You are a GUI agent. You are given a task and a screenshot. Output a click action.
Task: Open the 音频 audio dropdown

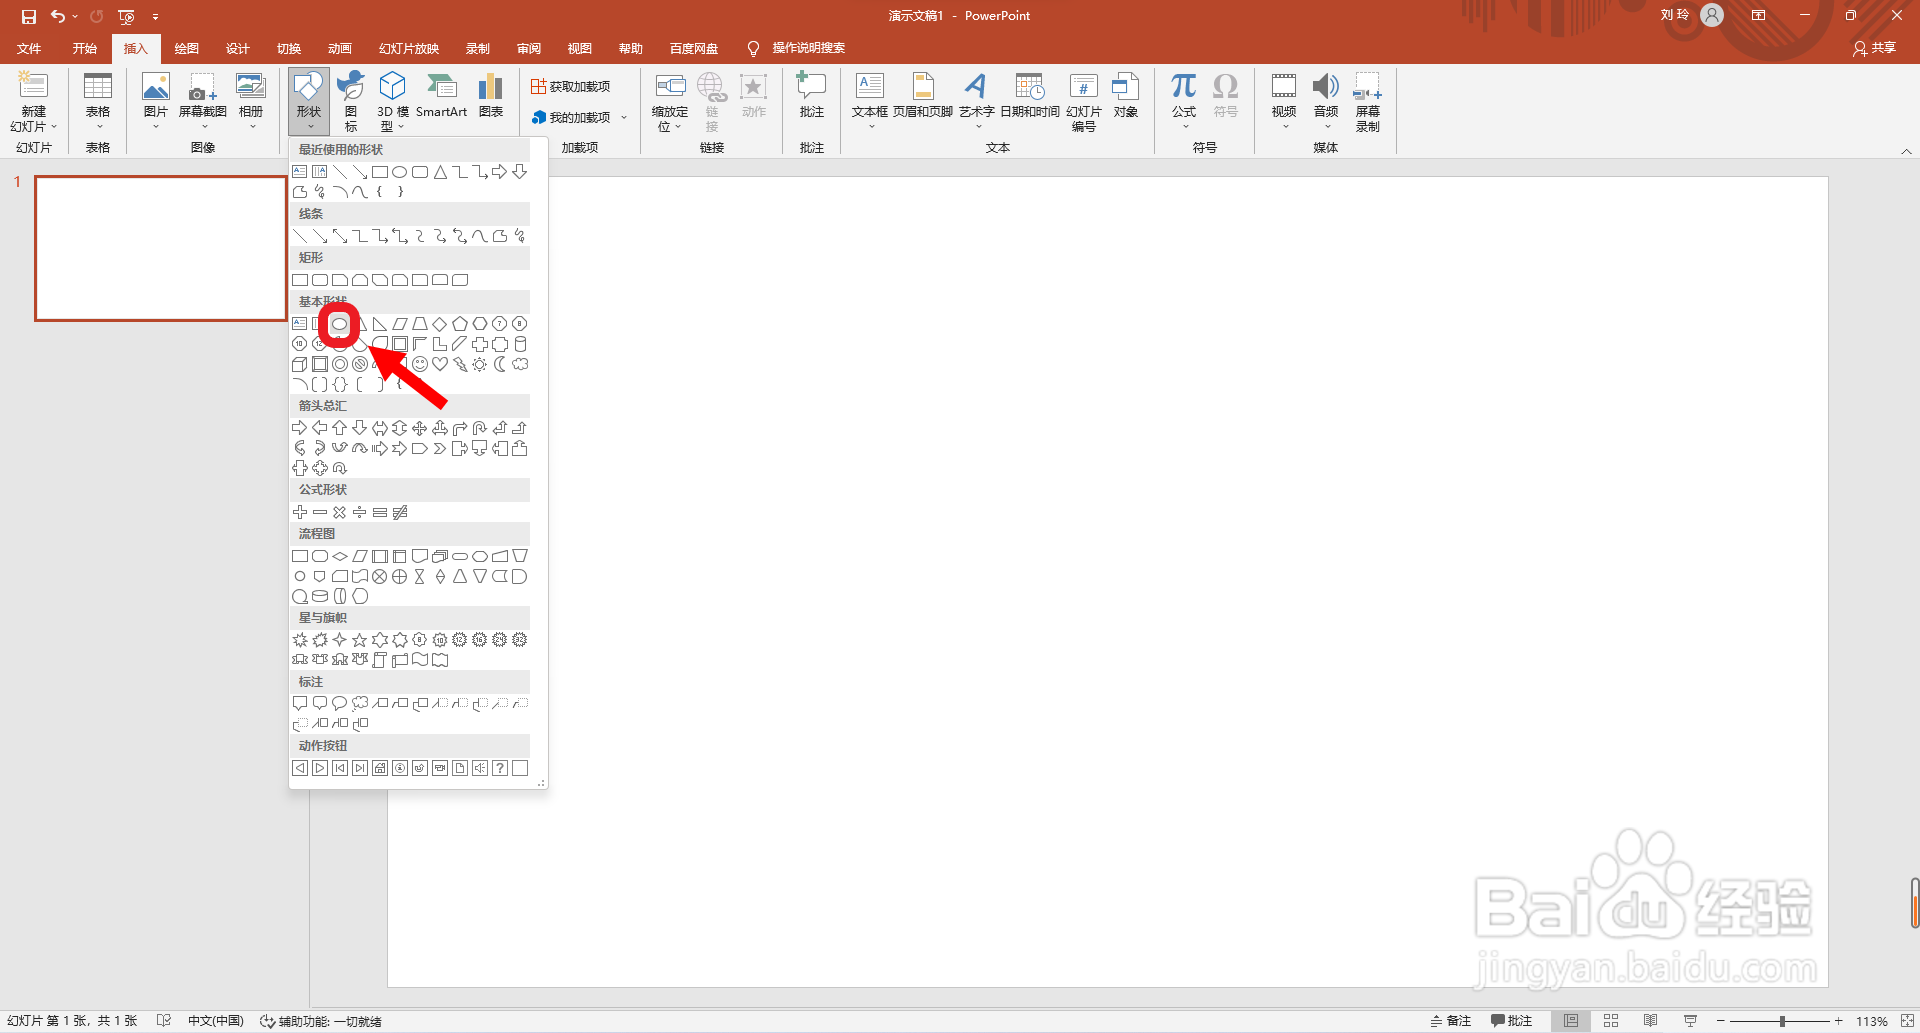click(1326, 102)
